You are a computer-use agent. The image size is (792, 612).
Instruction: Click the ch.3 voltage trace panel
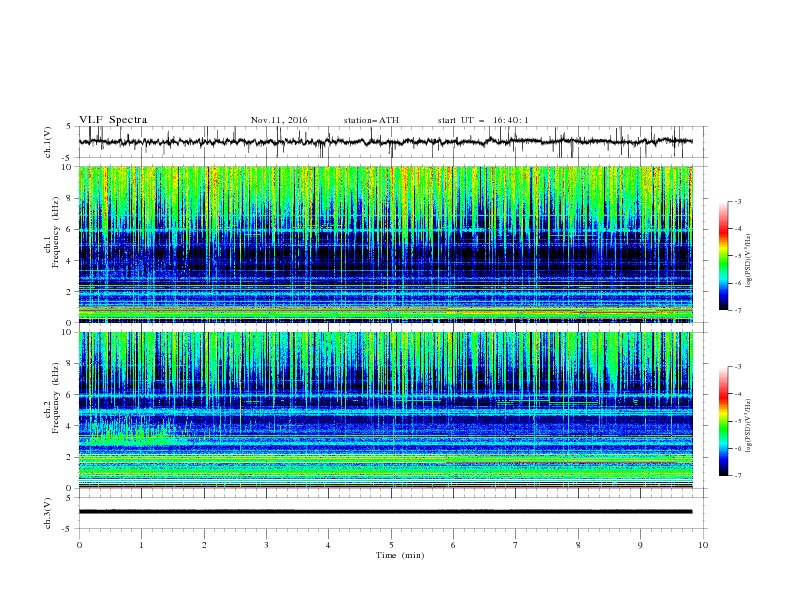coord(392,513)
